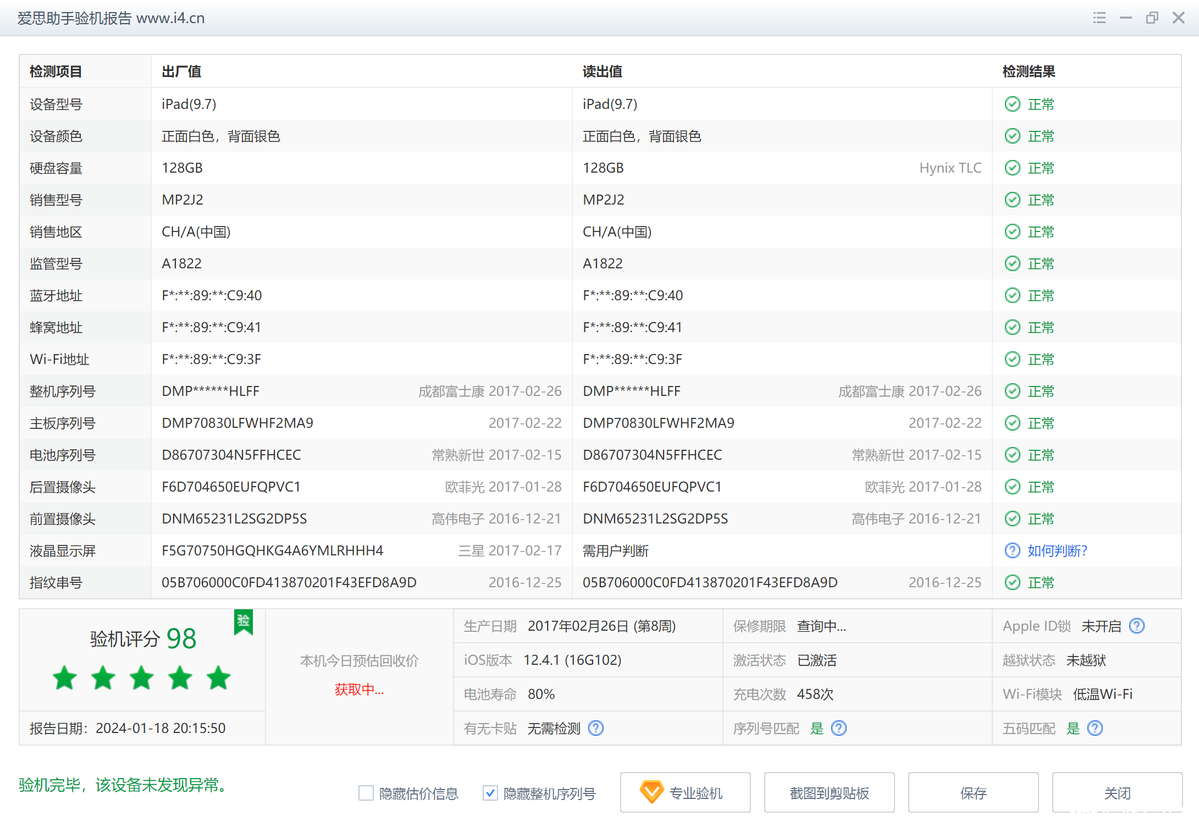This screenshot has width=1199, height=827.
Task: Click the fifth green rating star
Action: point(219,678)
